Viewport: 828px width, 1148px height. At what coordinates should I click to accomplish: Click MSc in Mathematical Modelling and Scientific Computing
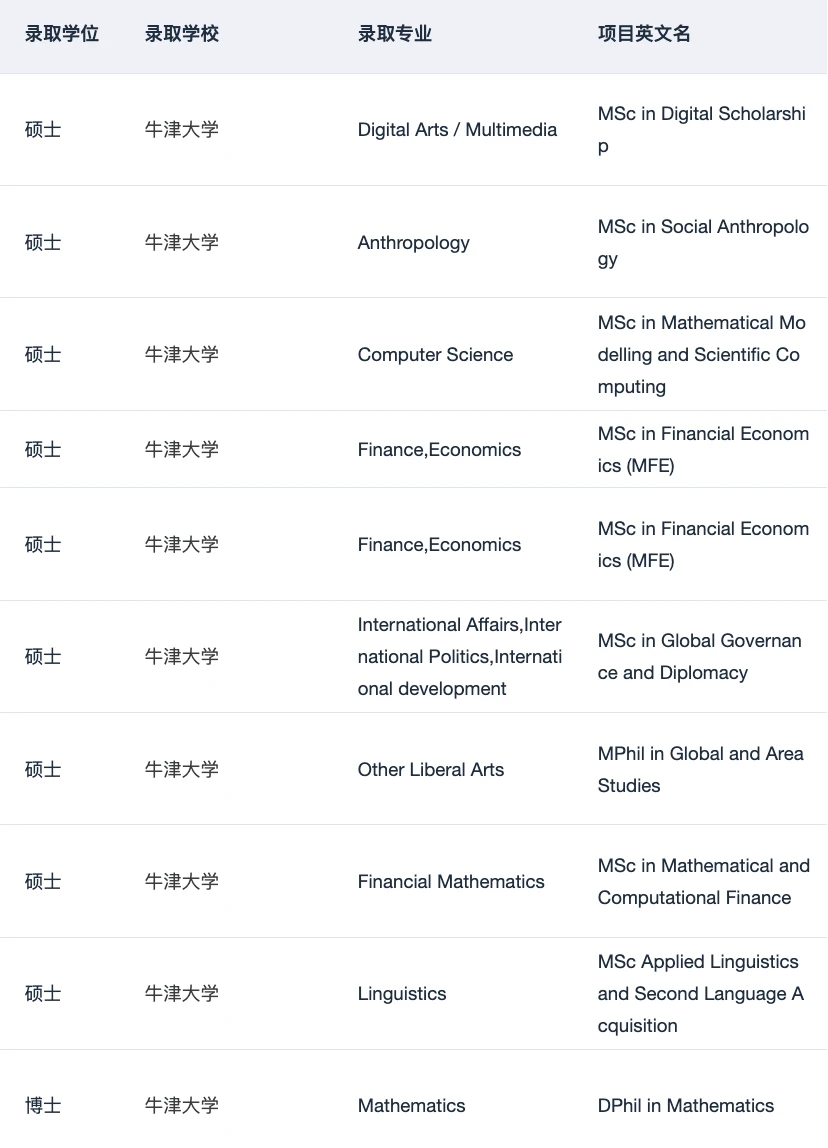click(x=701, y=354)
